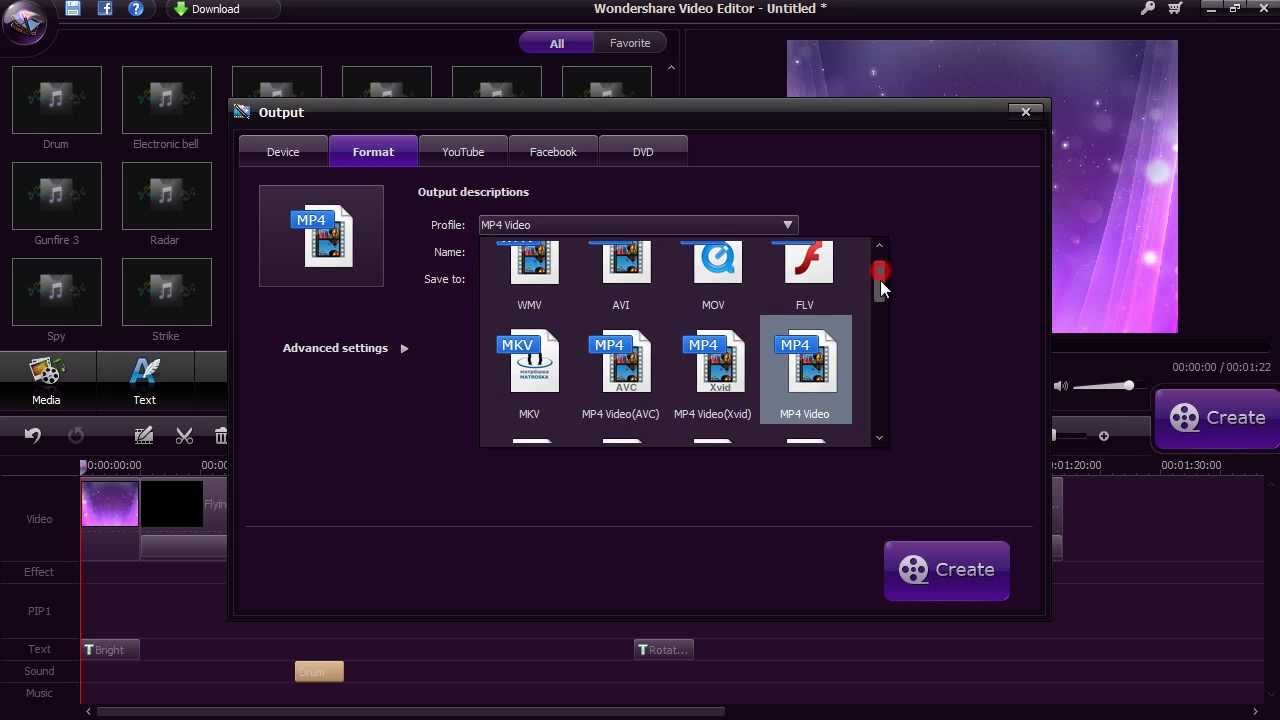This screenshot has height=720, width=1280.
Task: Click the Wondershare logo icon
Action: [x=24, y=24]
